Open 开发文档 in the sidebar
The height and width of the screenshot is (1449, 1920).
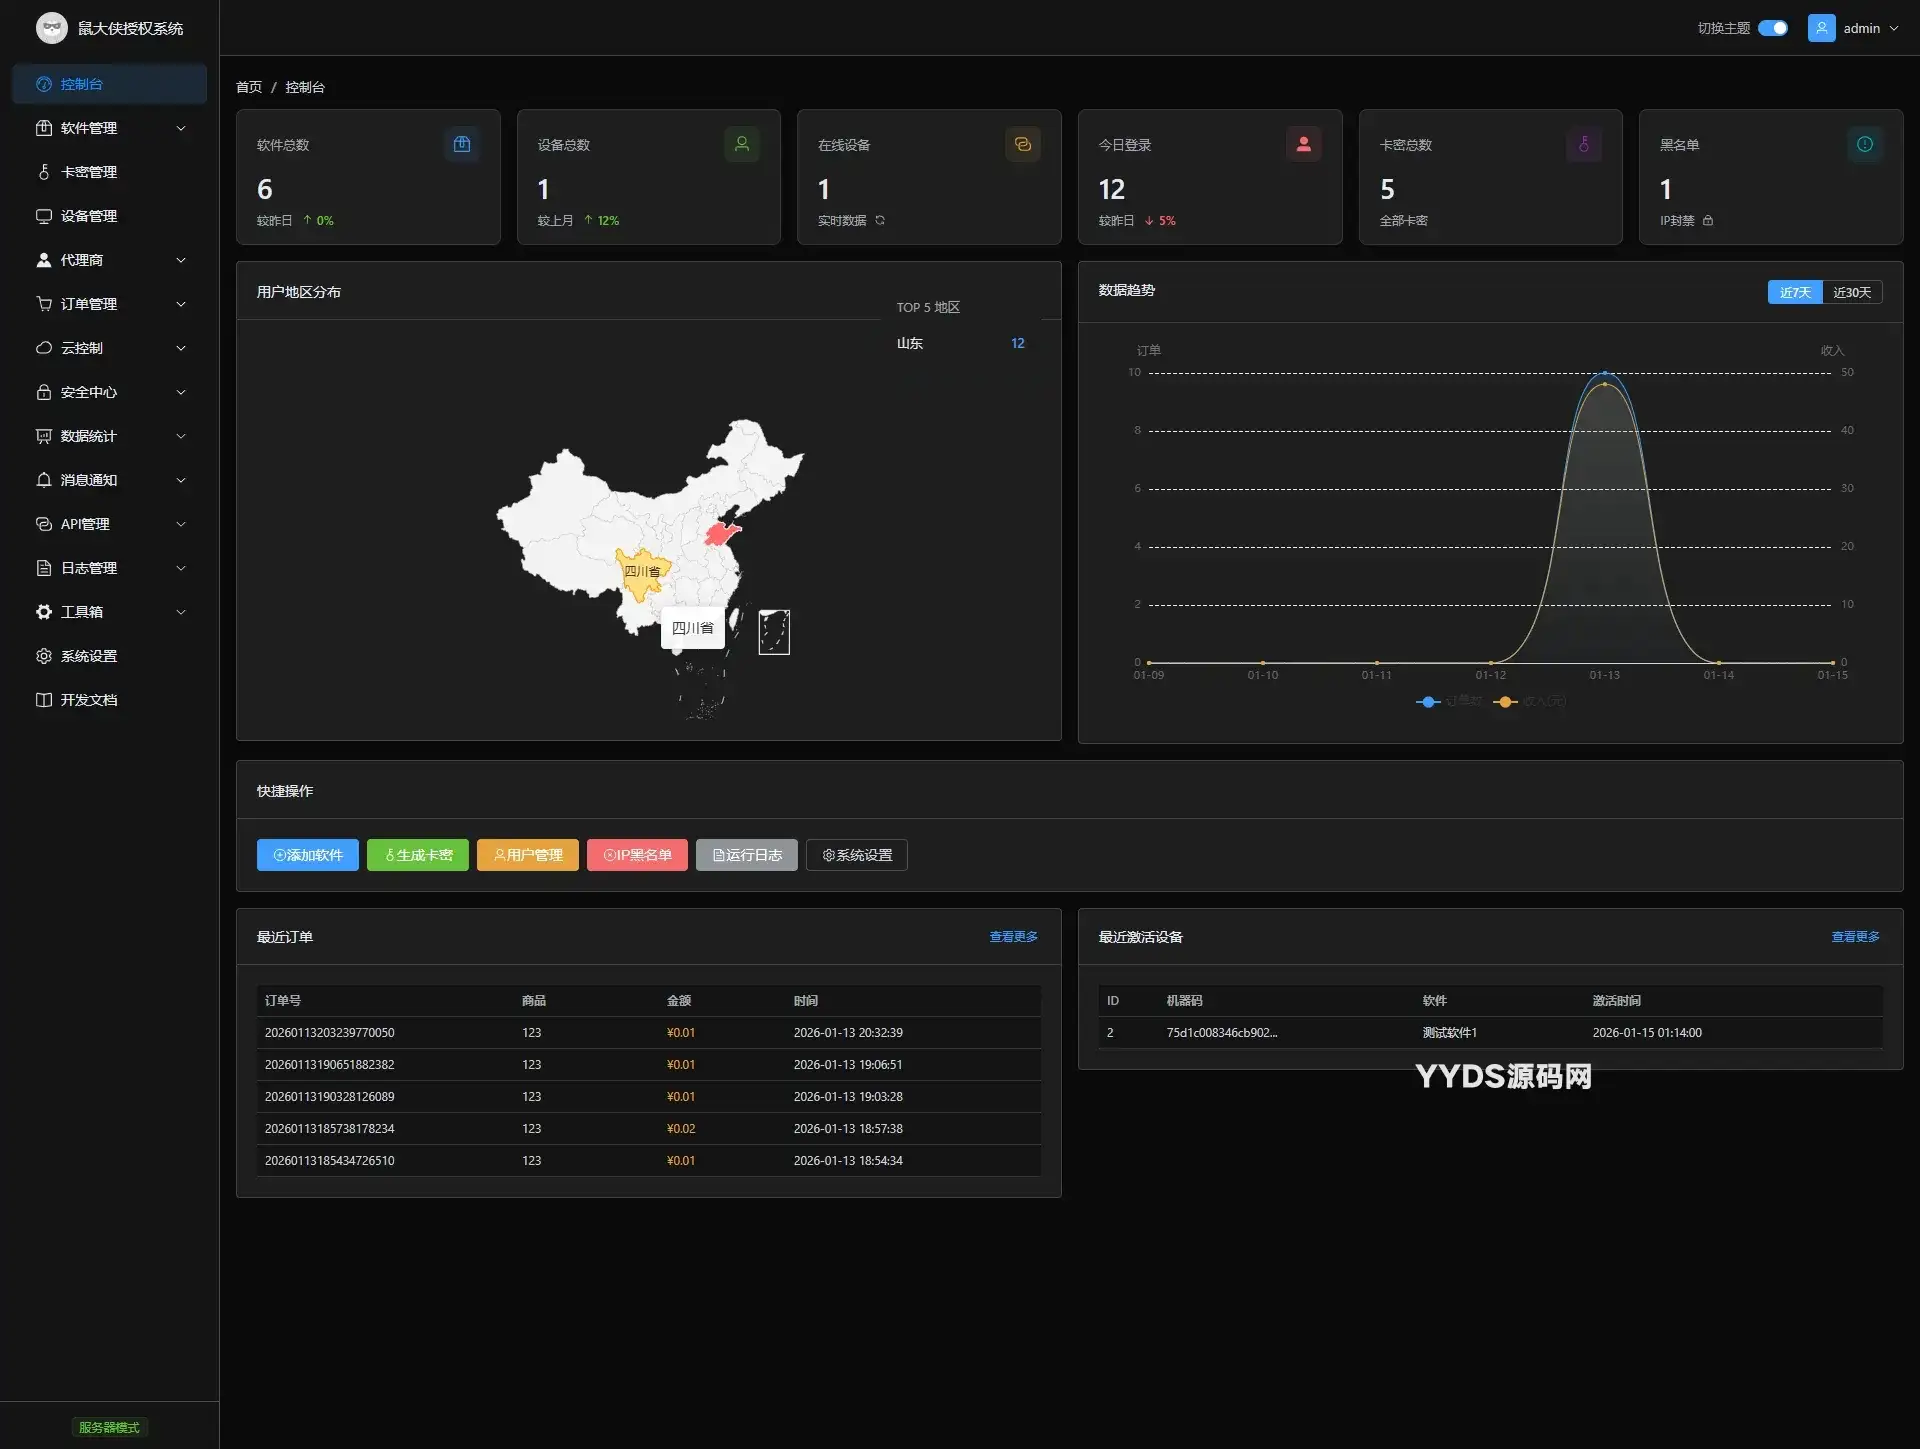(110, 700)
